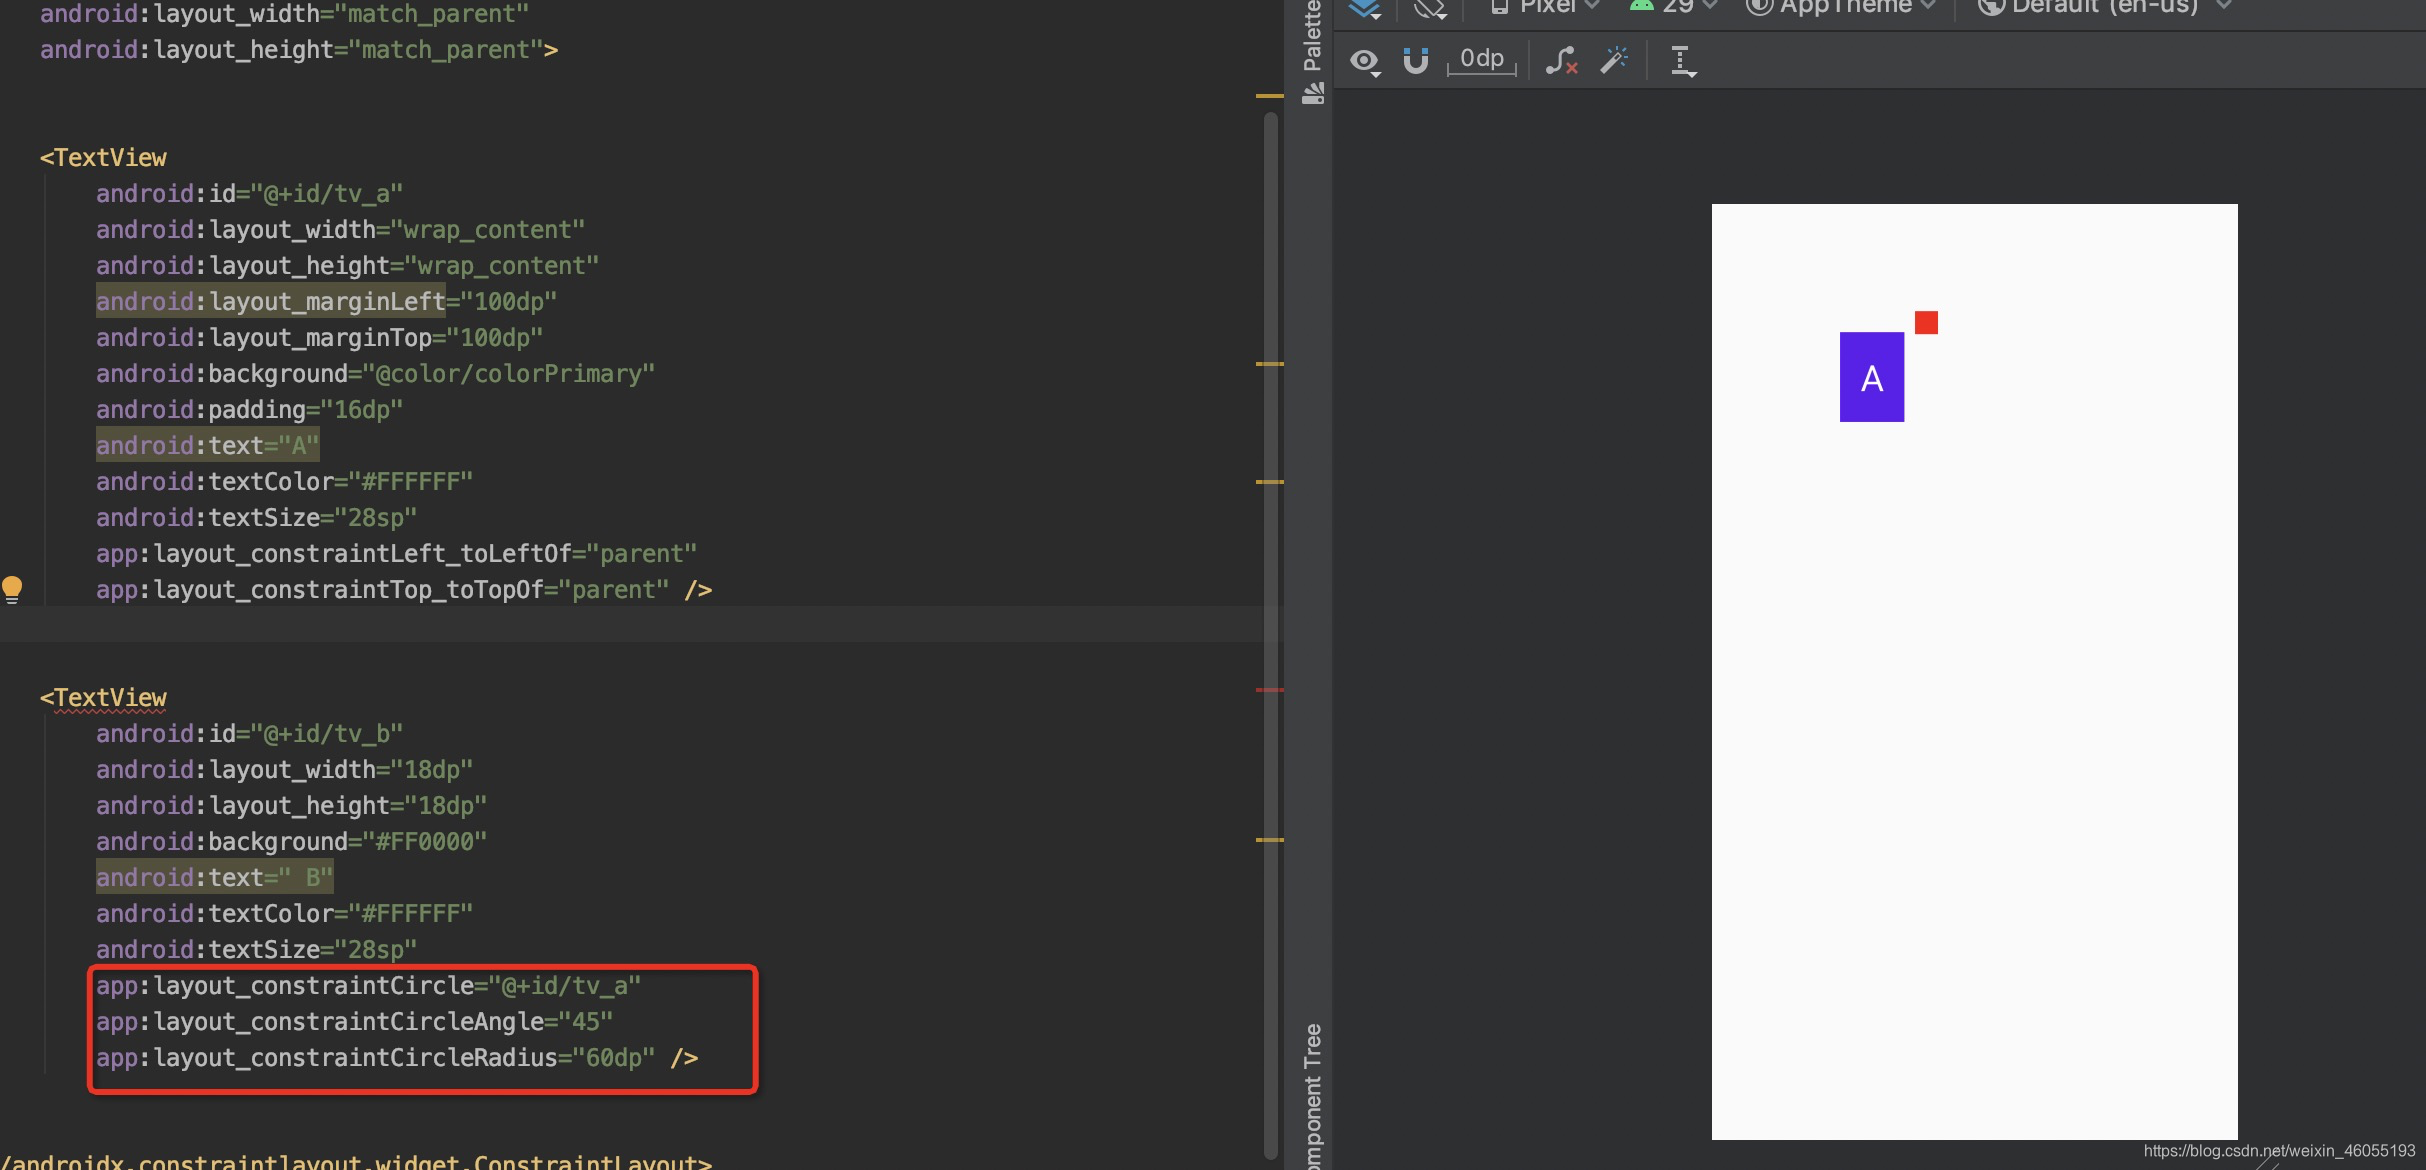Click the android:padding="16dp" line
Screen dimensions: 2426x1170
point(249,409)
